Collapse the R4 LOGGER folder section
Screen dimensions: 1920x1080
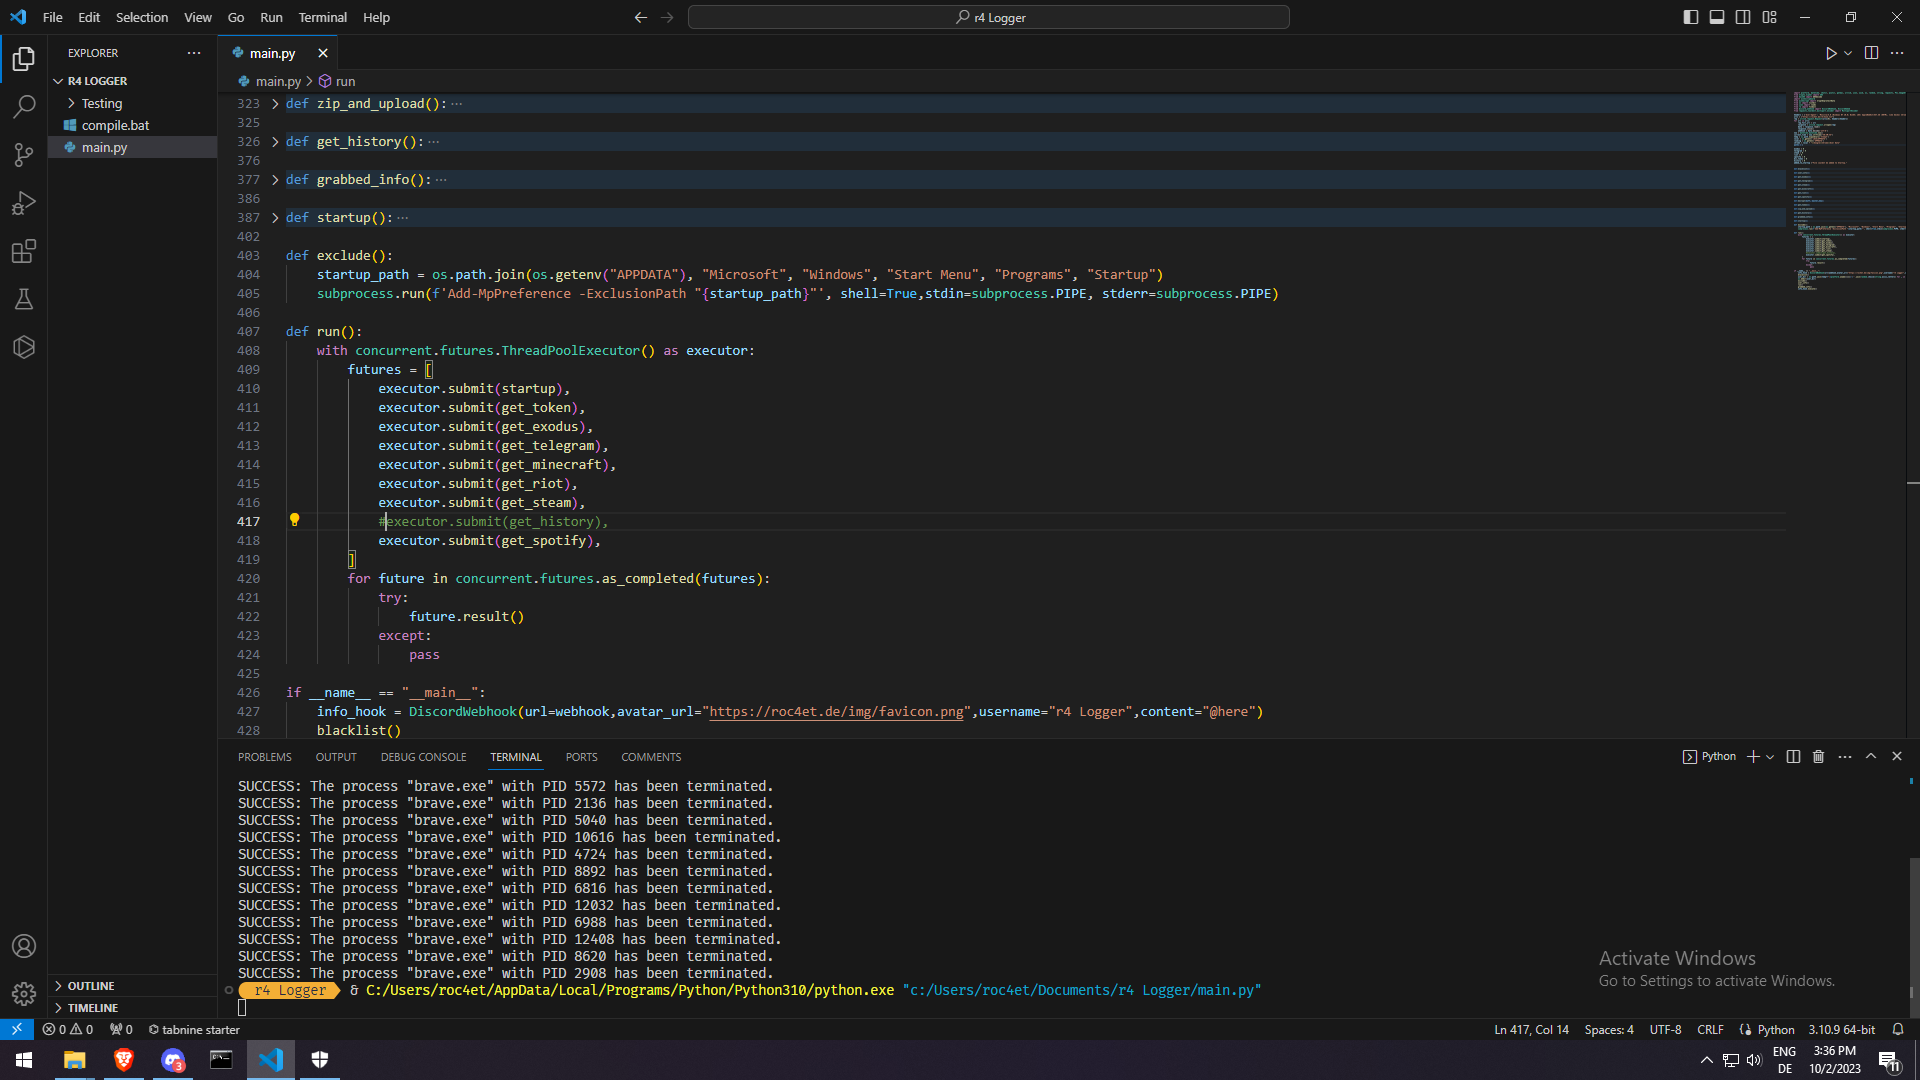click(x=132, y=81)
